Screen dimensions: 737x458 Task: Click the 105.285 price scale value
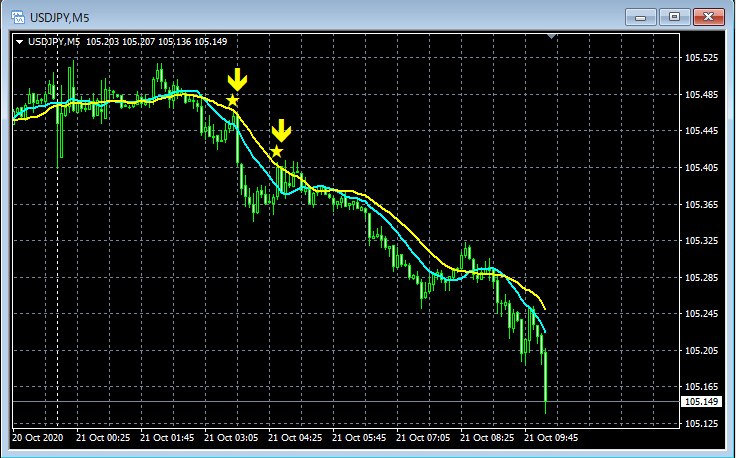coord(701,277)
